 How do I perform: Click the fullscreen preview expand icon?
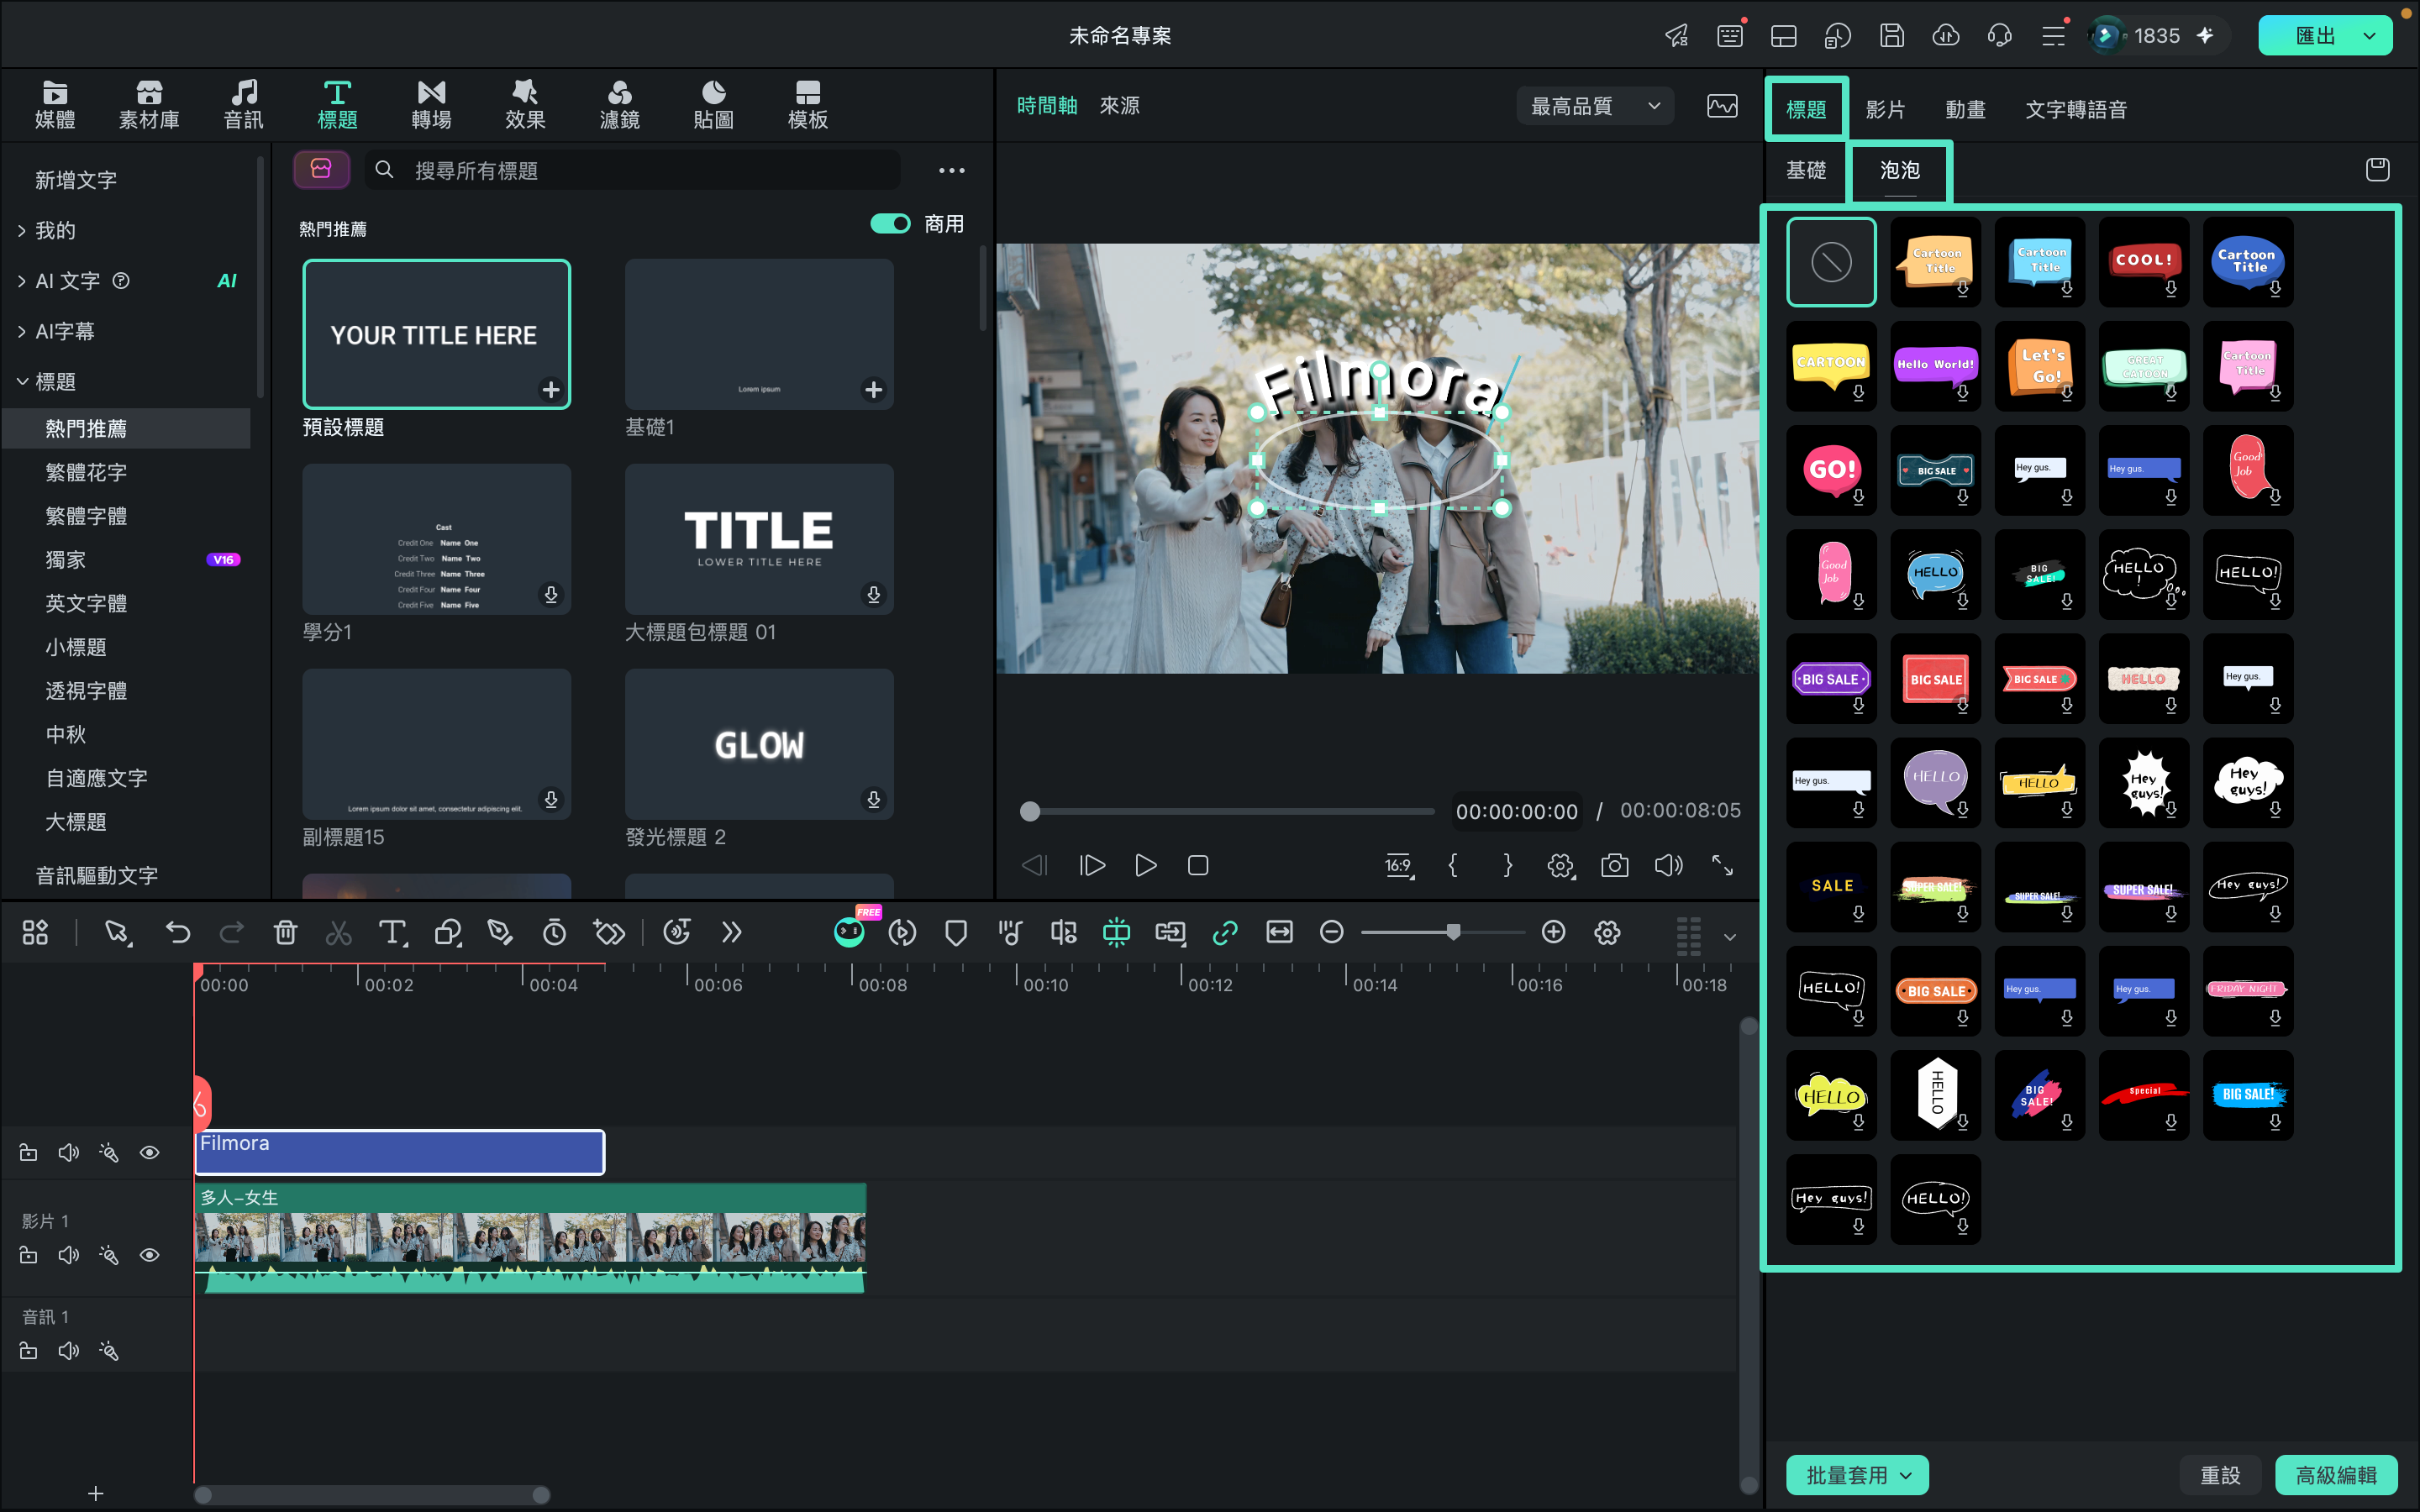point(1722,865)
